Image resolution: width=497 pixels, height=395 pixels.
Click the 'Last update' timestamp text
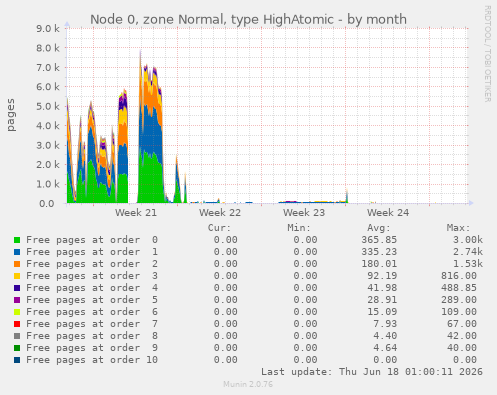click(372, 372)
